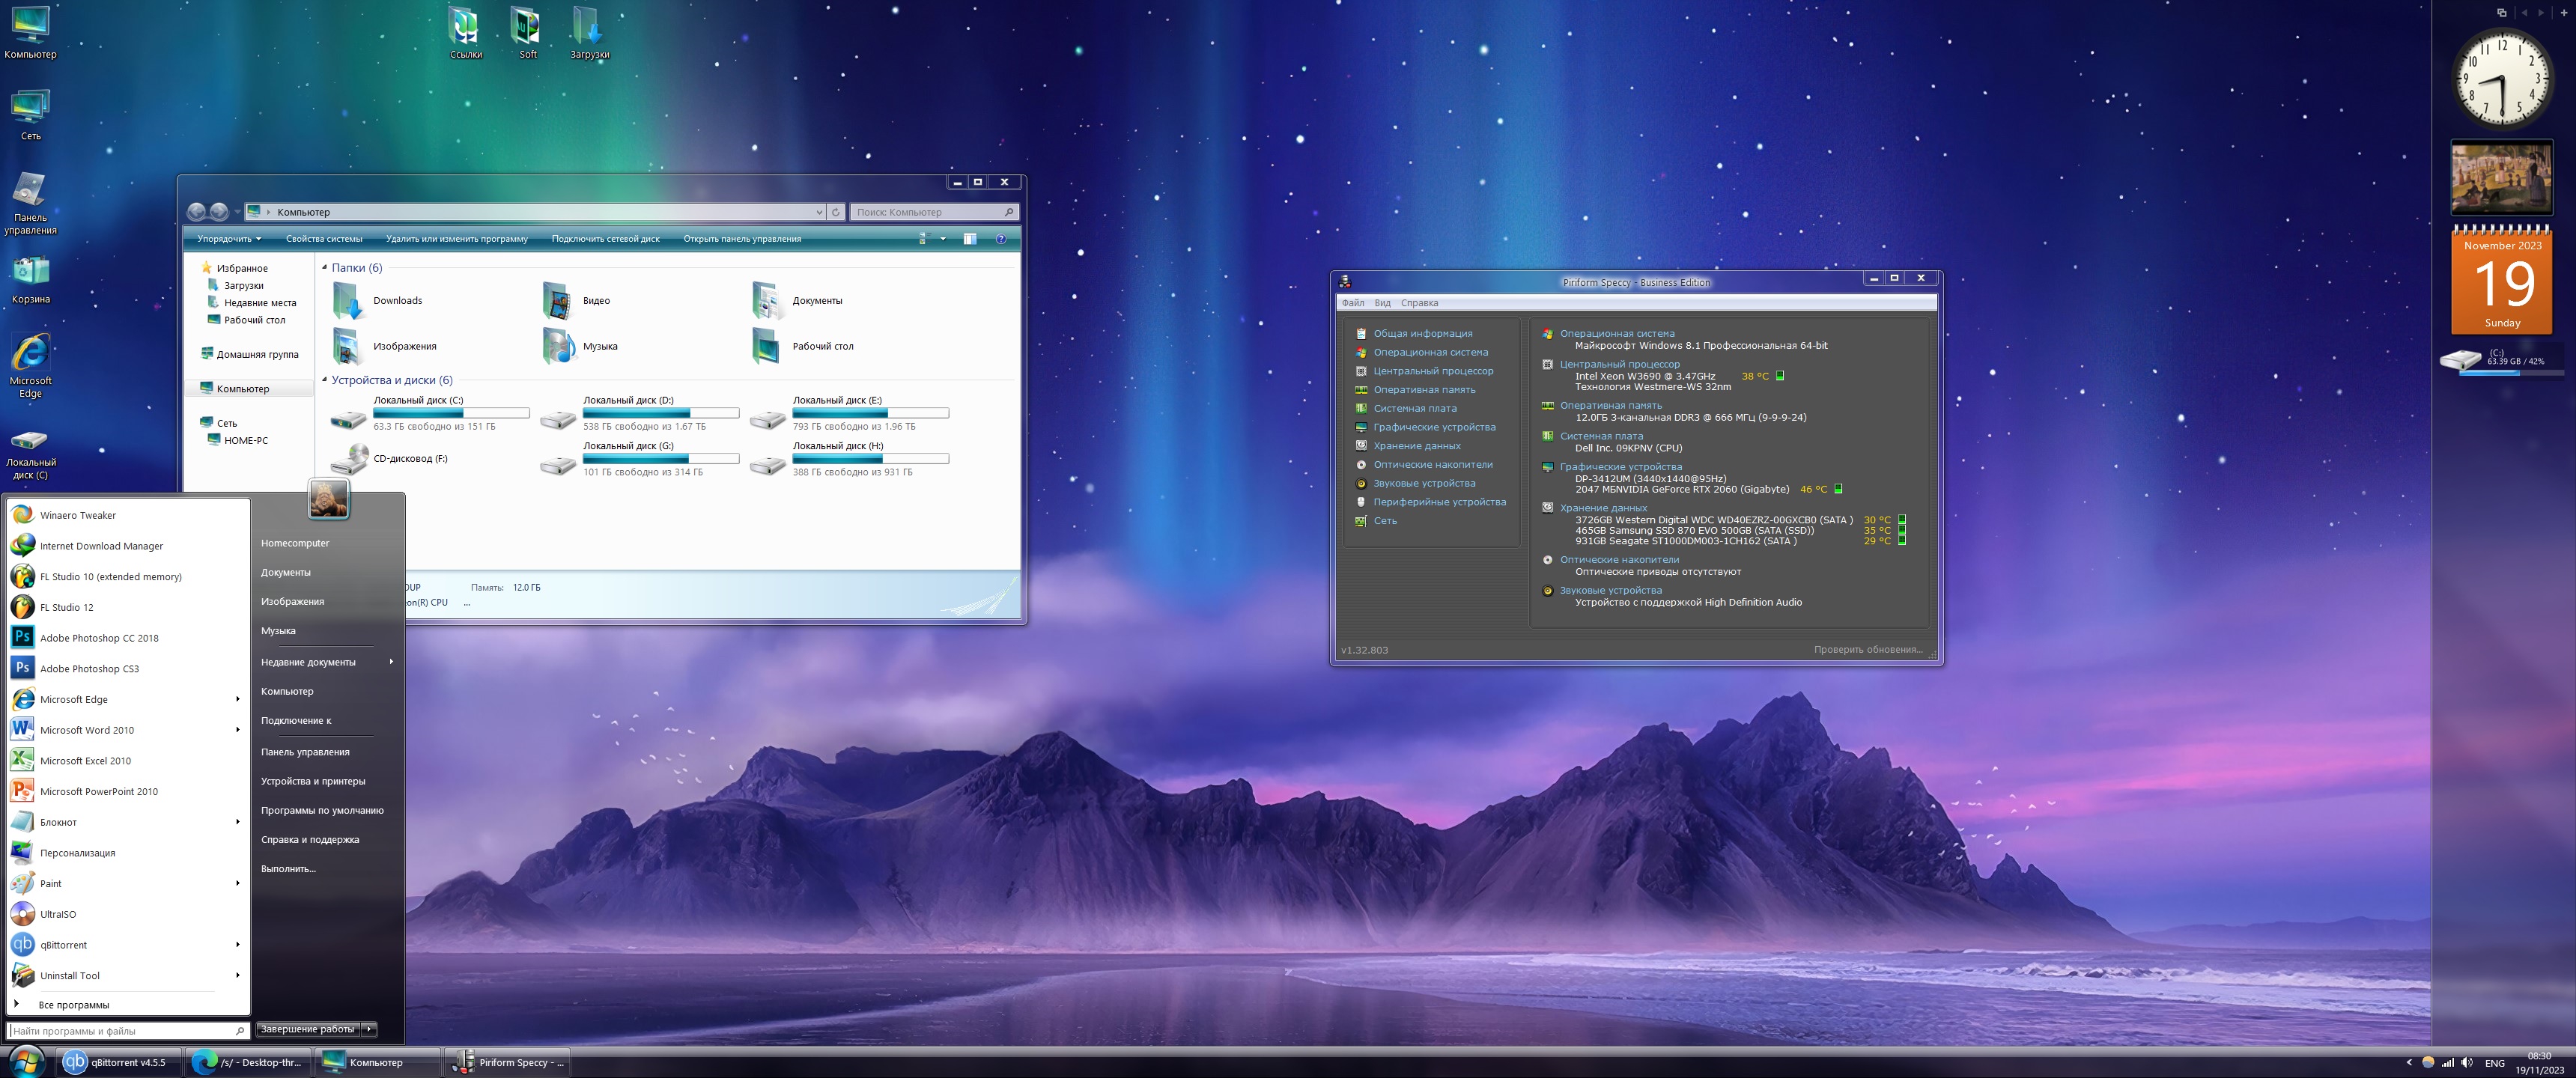Open the Organize dropdown in Explorer toolbar
The width and height of the screenshot is (2576, 1078).
click(228, 239)
